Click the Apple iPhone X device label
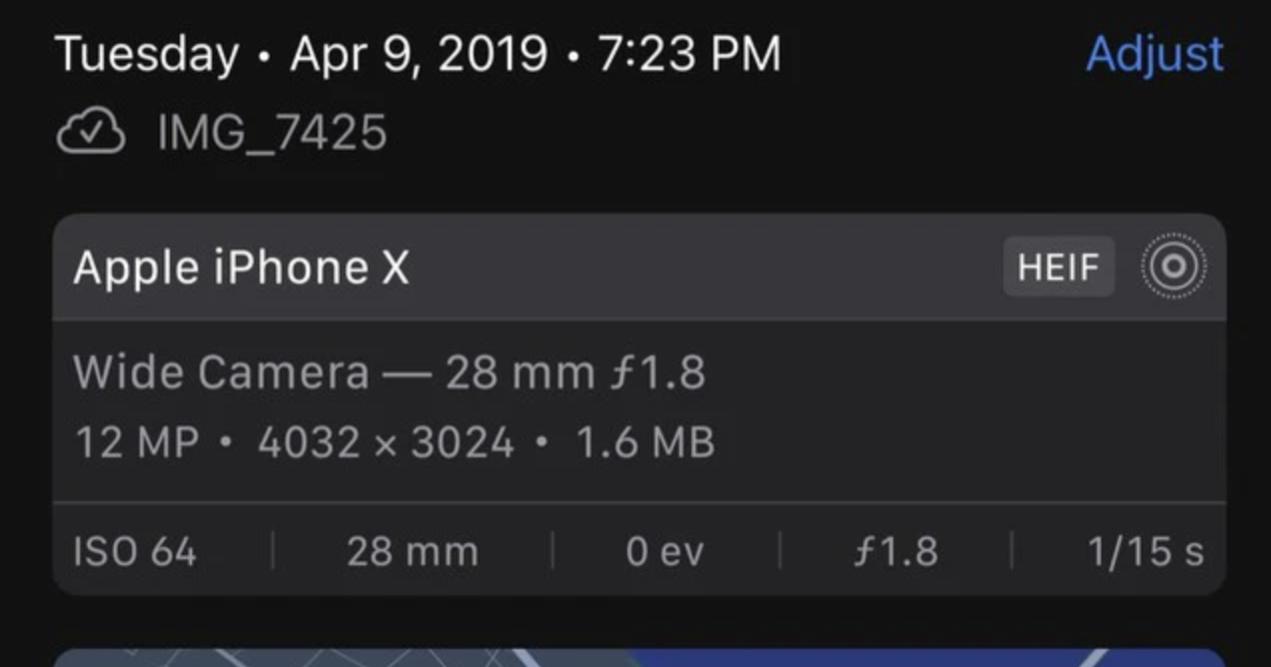 [x=241, y=268]
